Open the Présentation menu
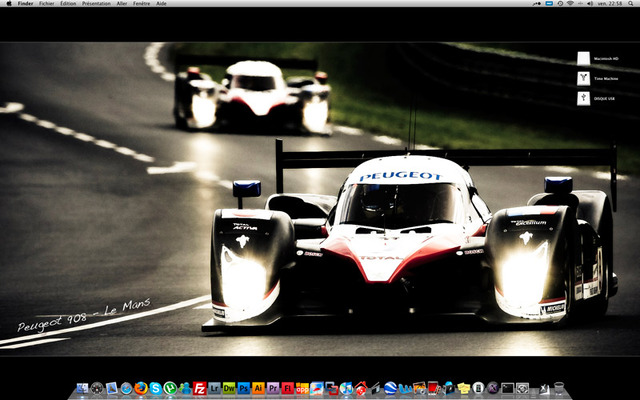This screenshot has height=400, width=640. pos(96,3)
